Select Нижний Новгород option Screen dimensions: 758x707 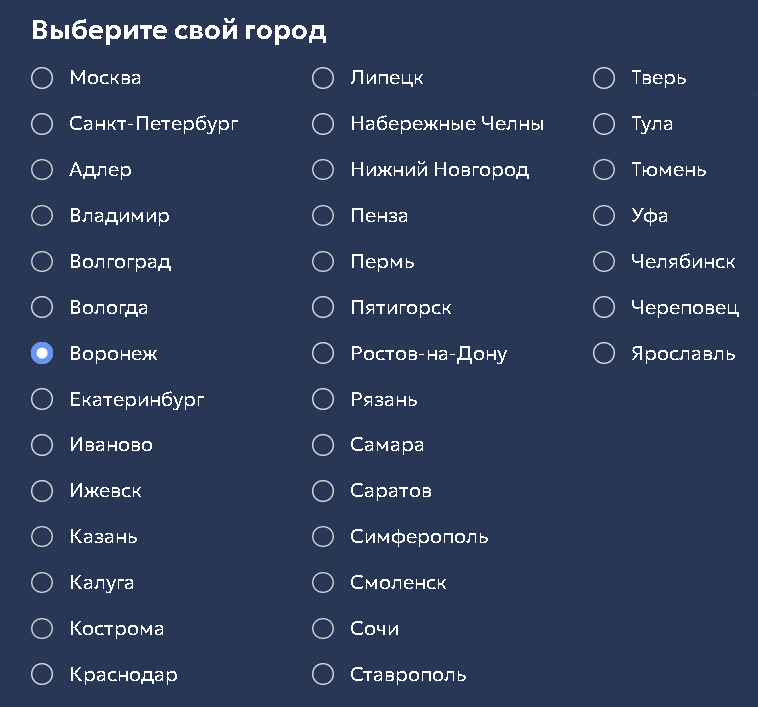point(323,170)
